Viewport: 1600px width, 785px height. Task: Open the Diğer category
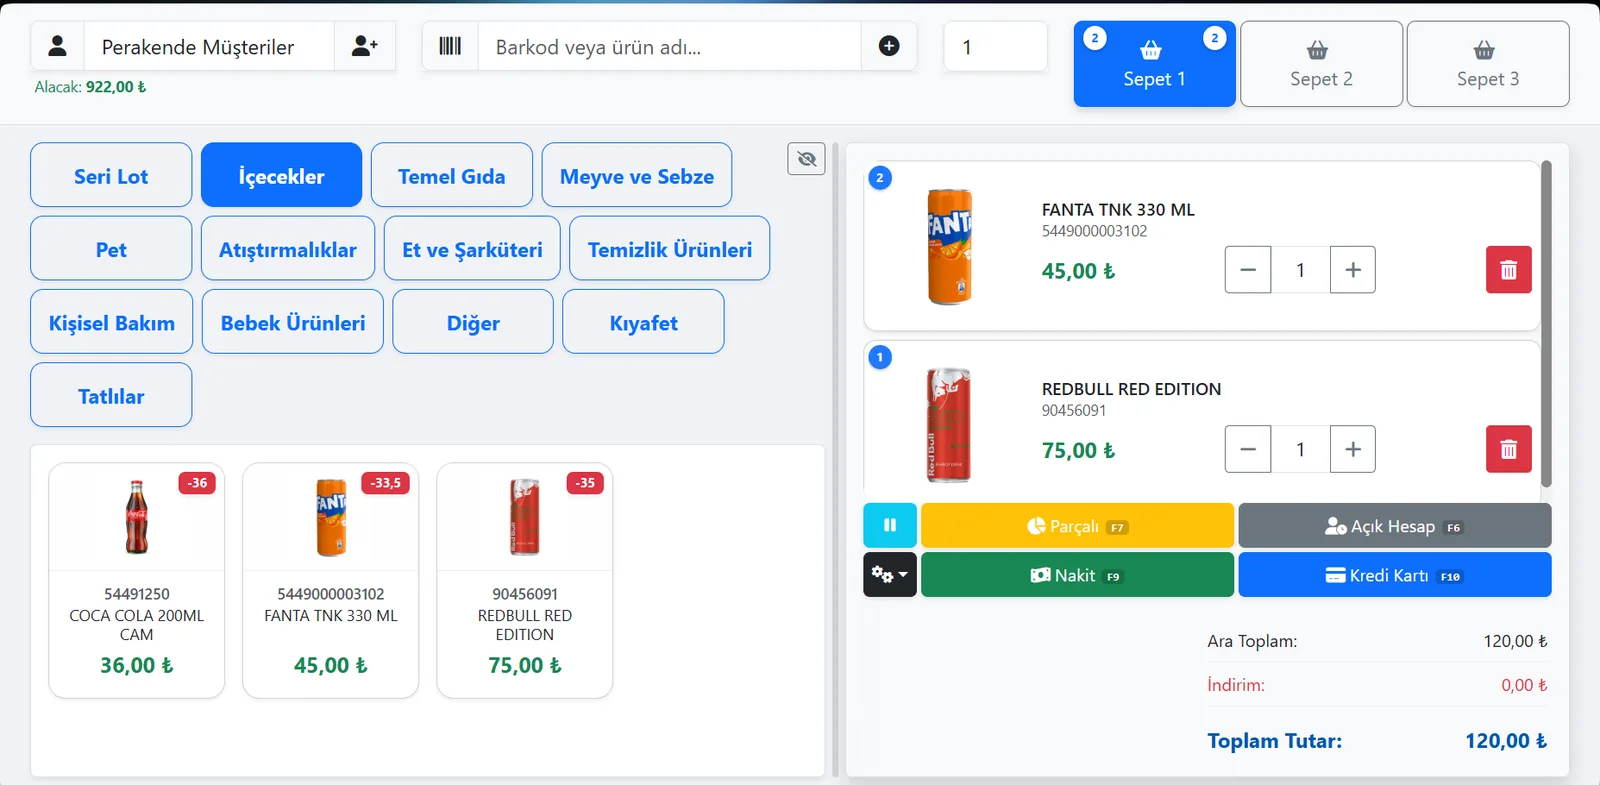(x=473, y=321)
